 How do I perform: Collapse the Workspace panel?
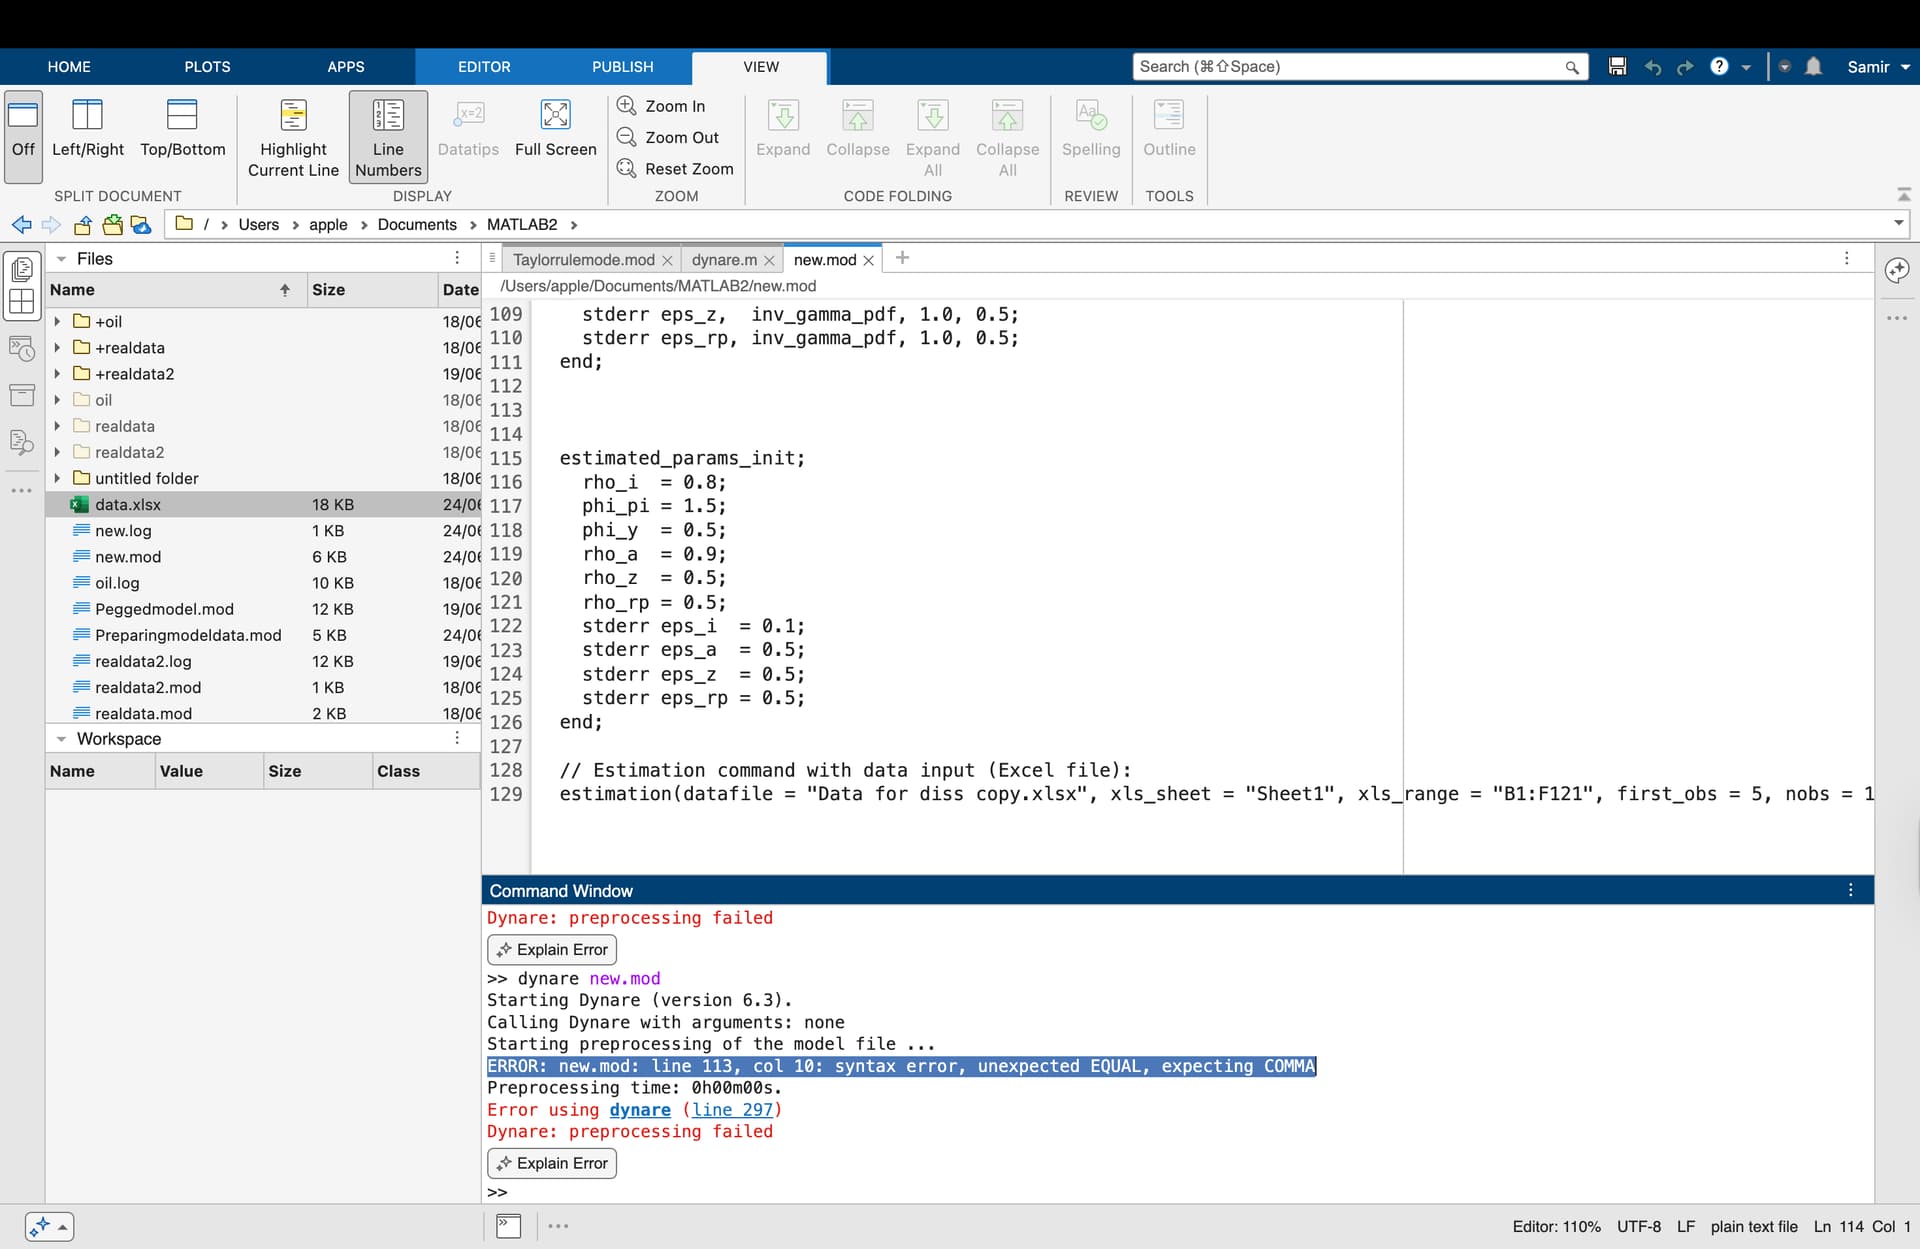coord(61,739)
